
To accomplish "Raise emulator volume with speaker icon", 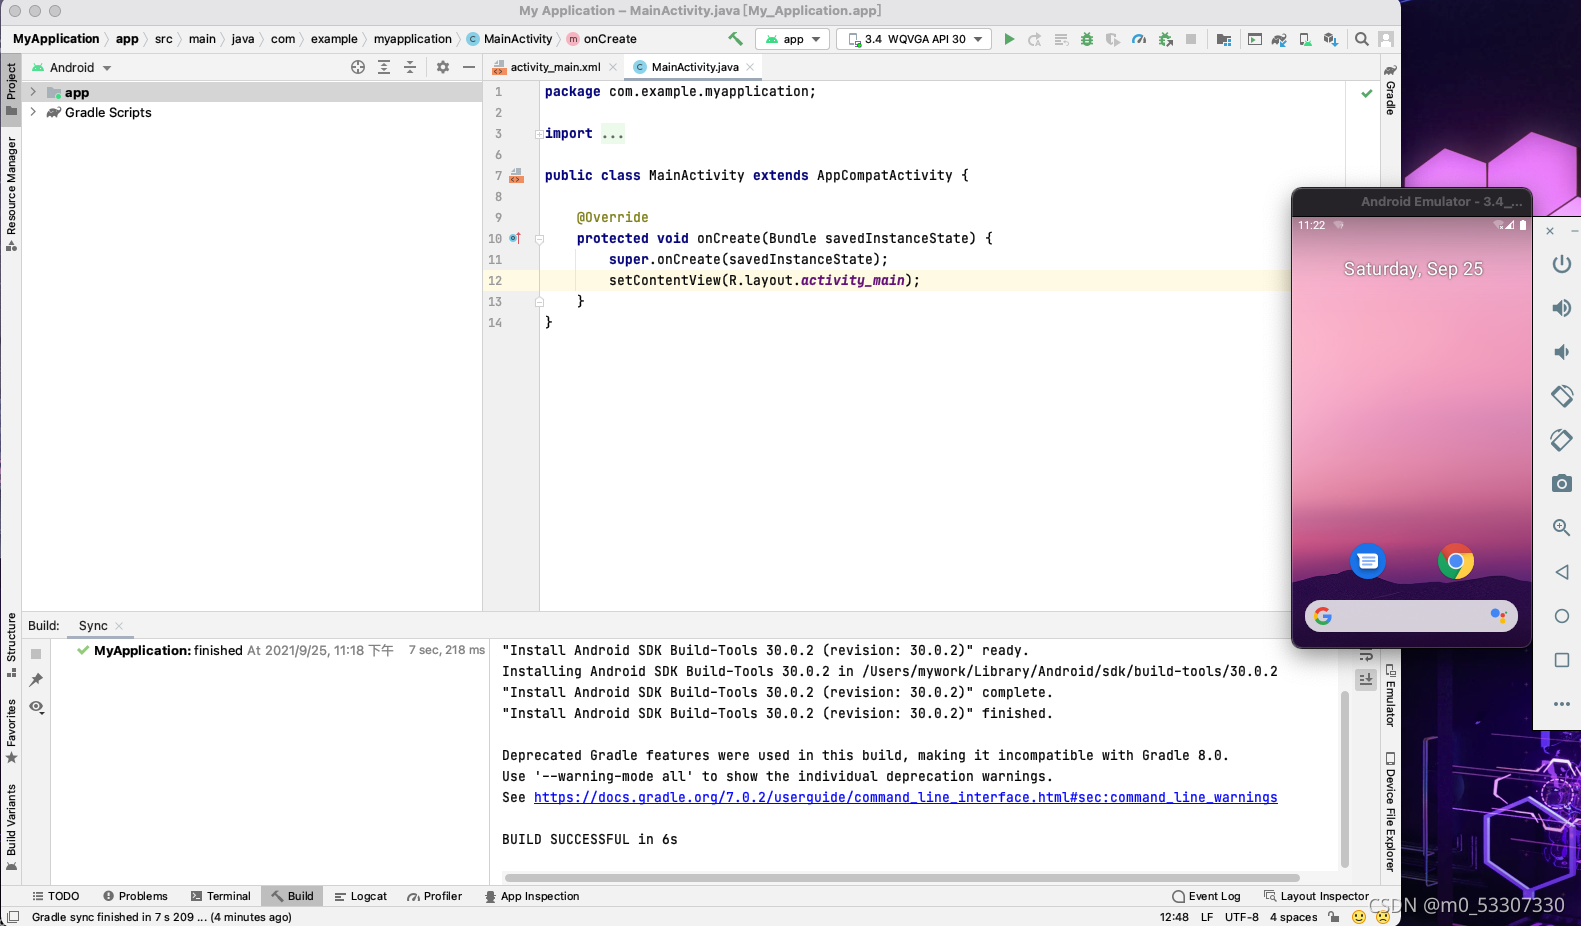I will [x=1561, y=308].
